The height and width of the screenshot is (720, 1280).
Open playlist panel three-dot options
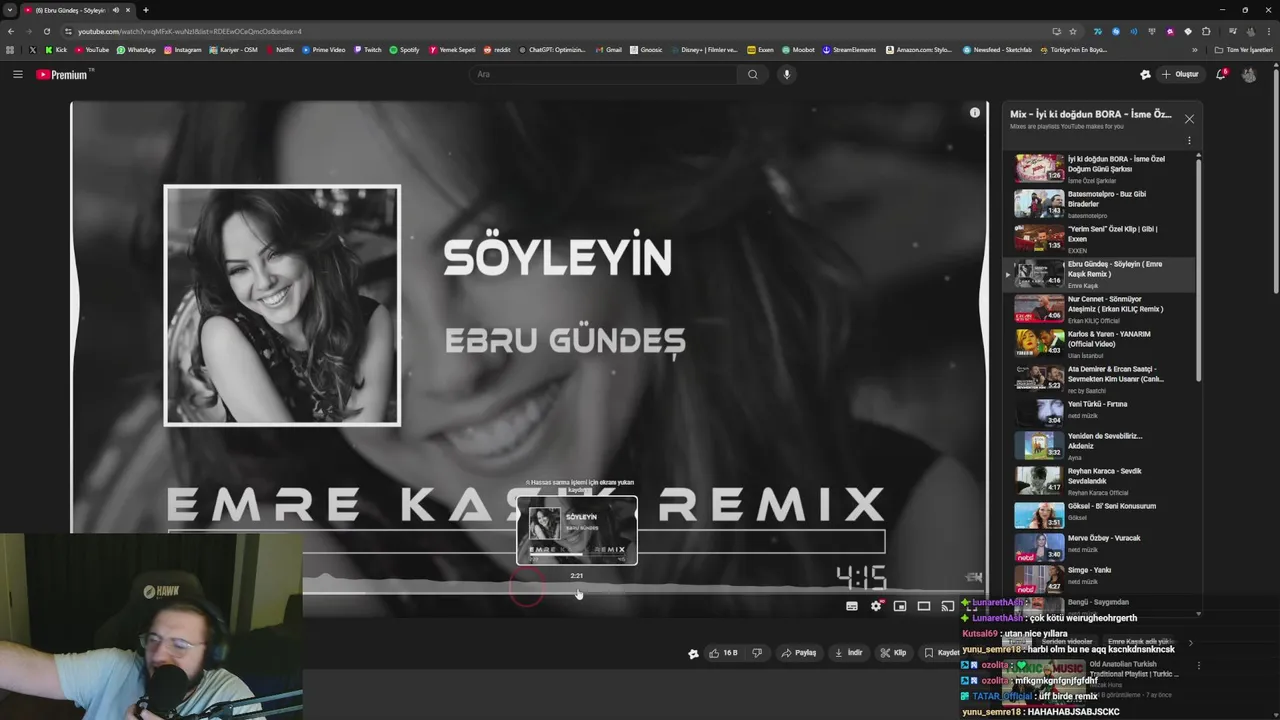1189,140
